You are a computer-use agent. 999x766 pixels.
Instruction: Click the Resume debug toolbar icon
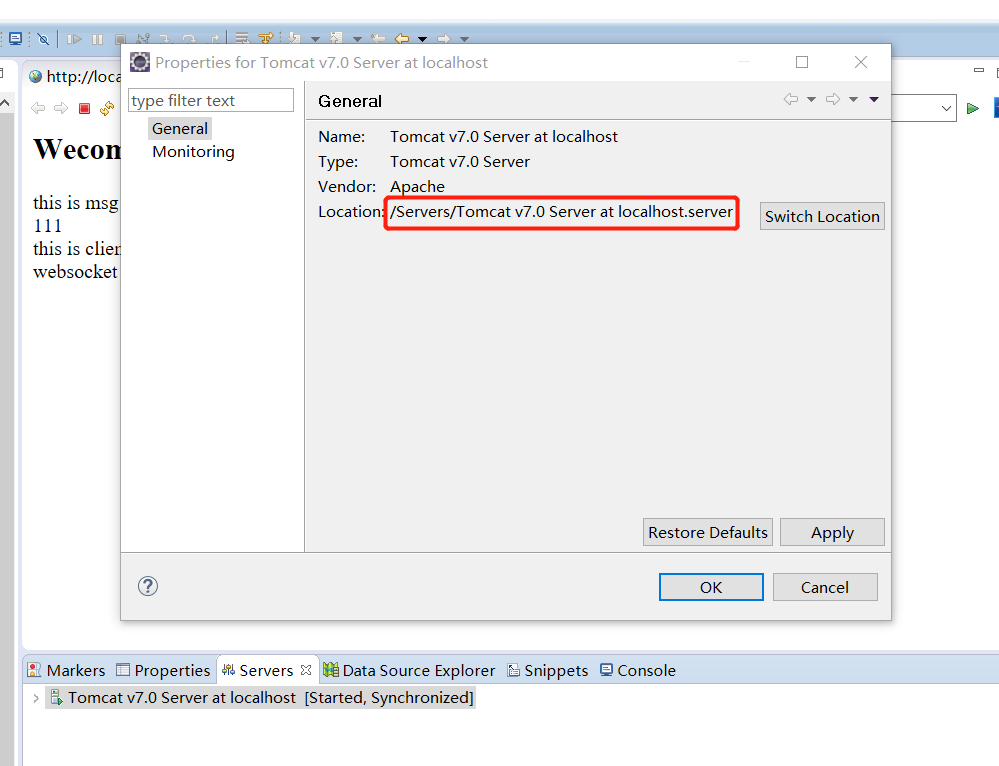(x=75, y=39)
